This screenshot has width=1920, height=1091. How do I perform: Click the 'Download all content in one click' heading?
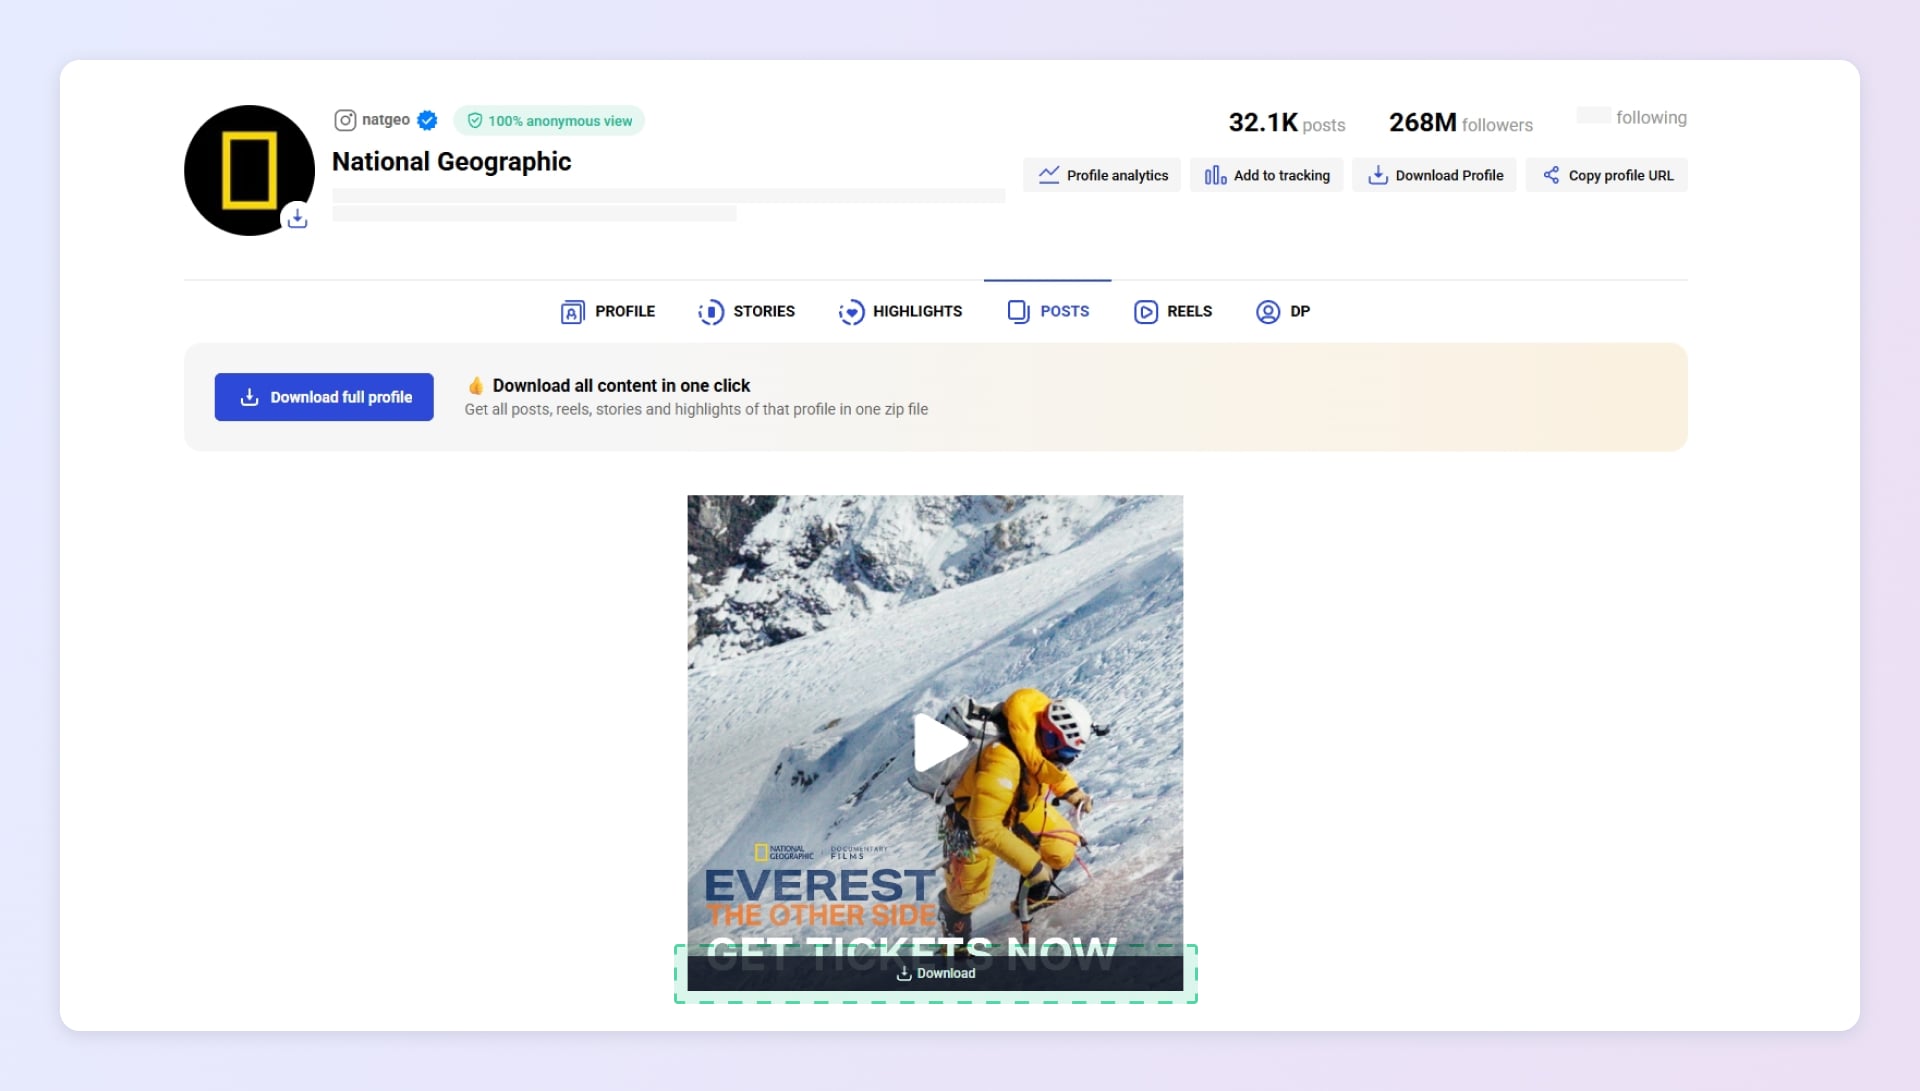[621, 386]
